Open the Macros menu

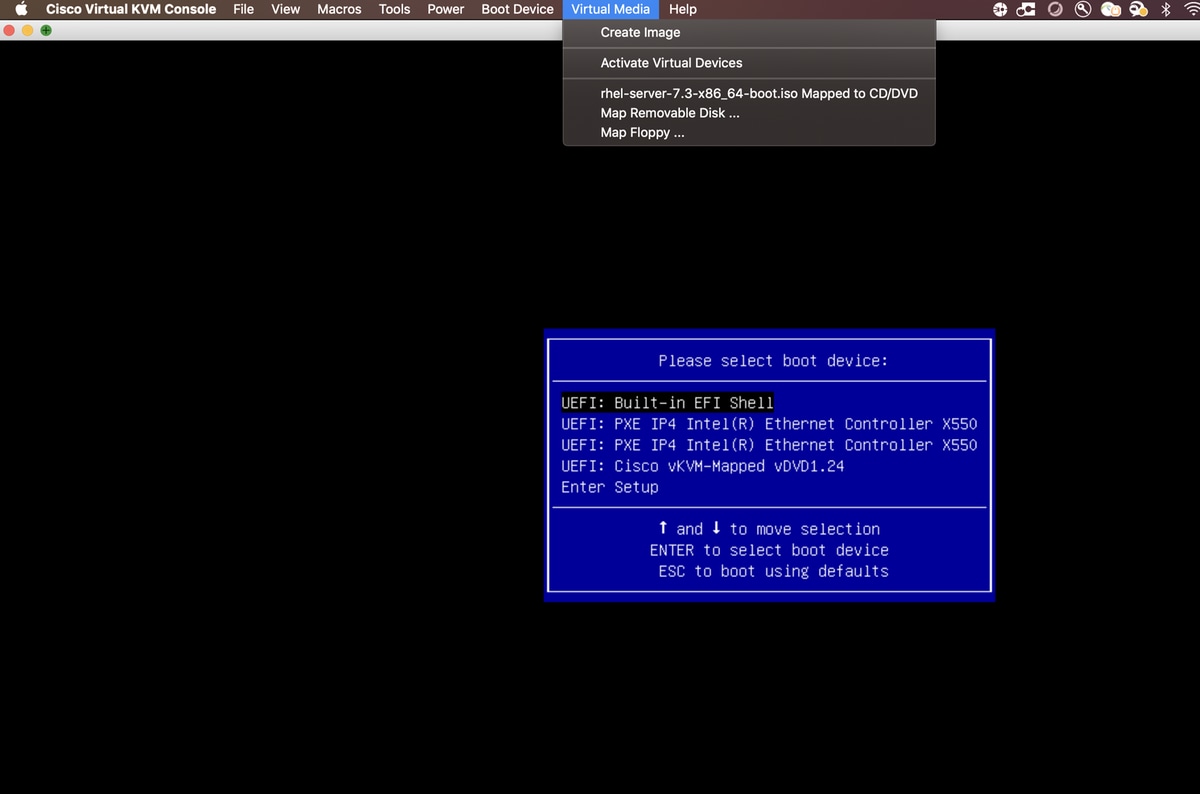339,9
